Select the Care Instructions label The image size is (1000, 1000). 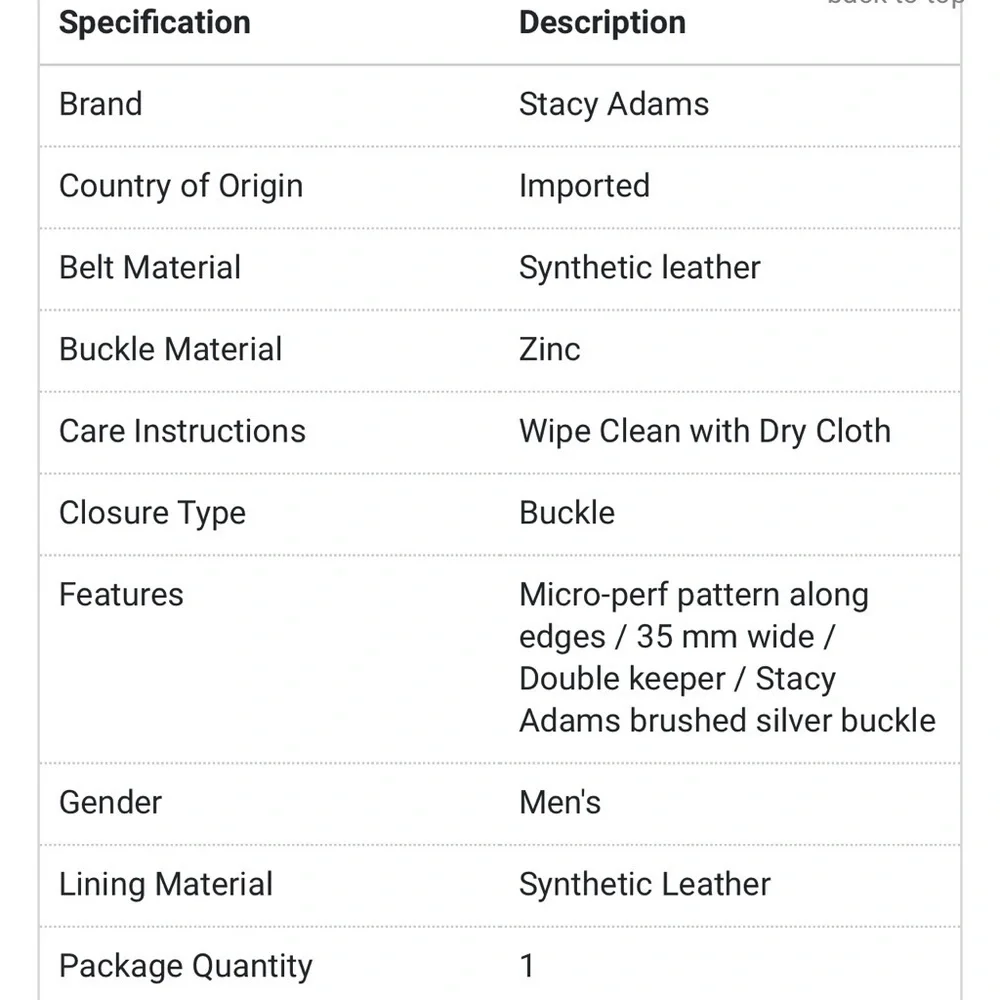pos(182,431)
